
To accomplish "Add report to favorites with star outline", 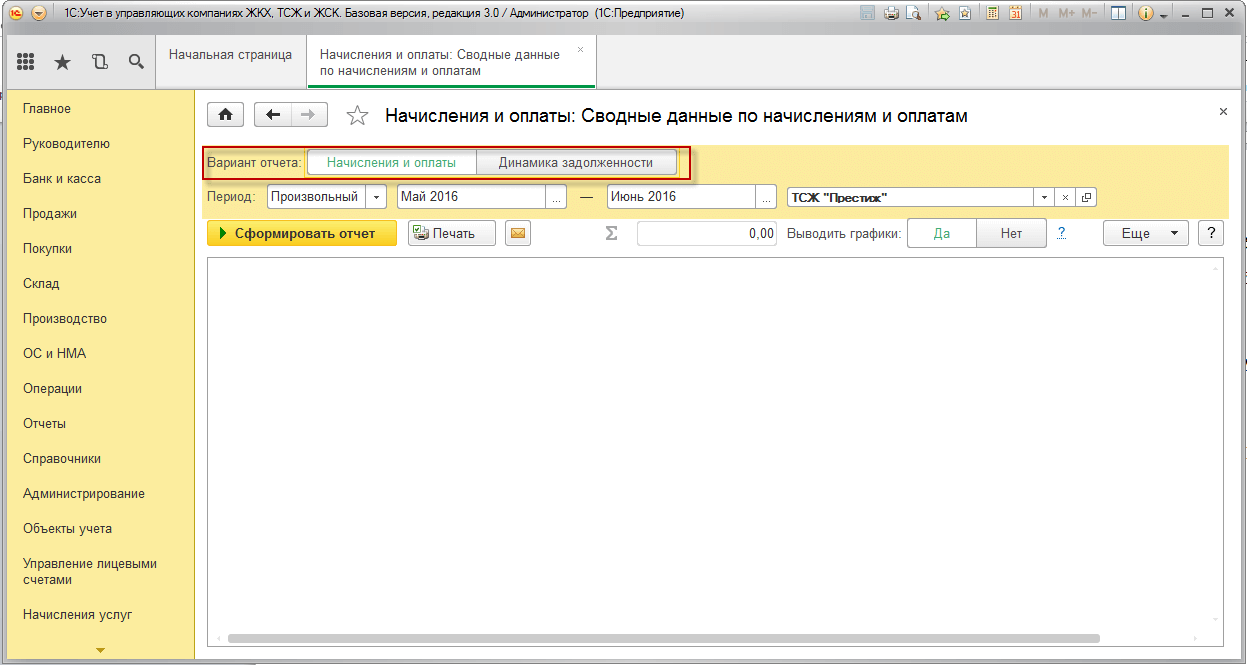I will 357,116.
